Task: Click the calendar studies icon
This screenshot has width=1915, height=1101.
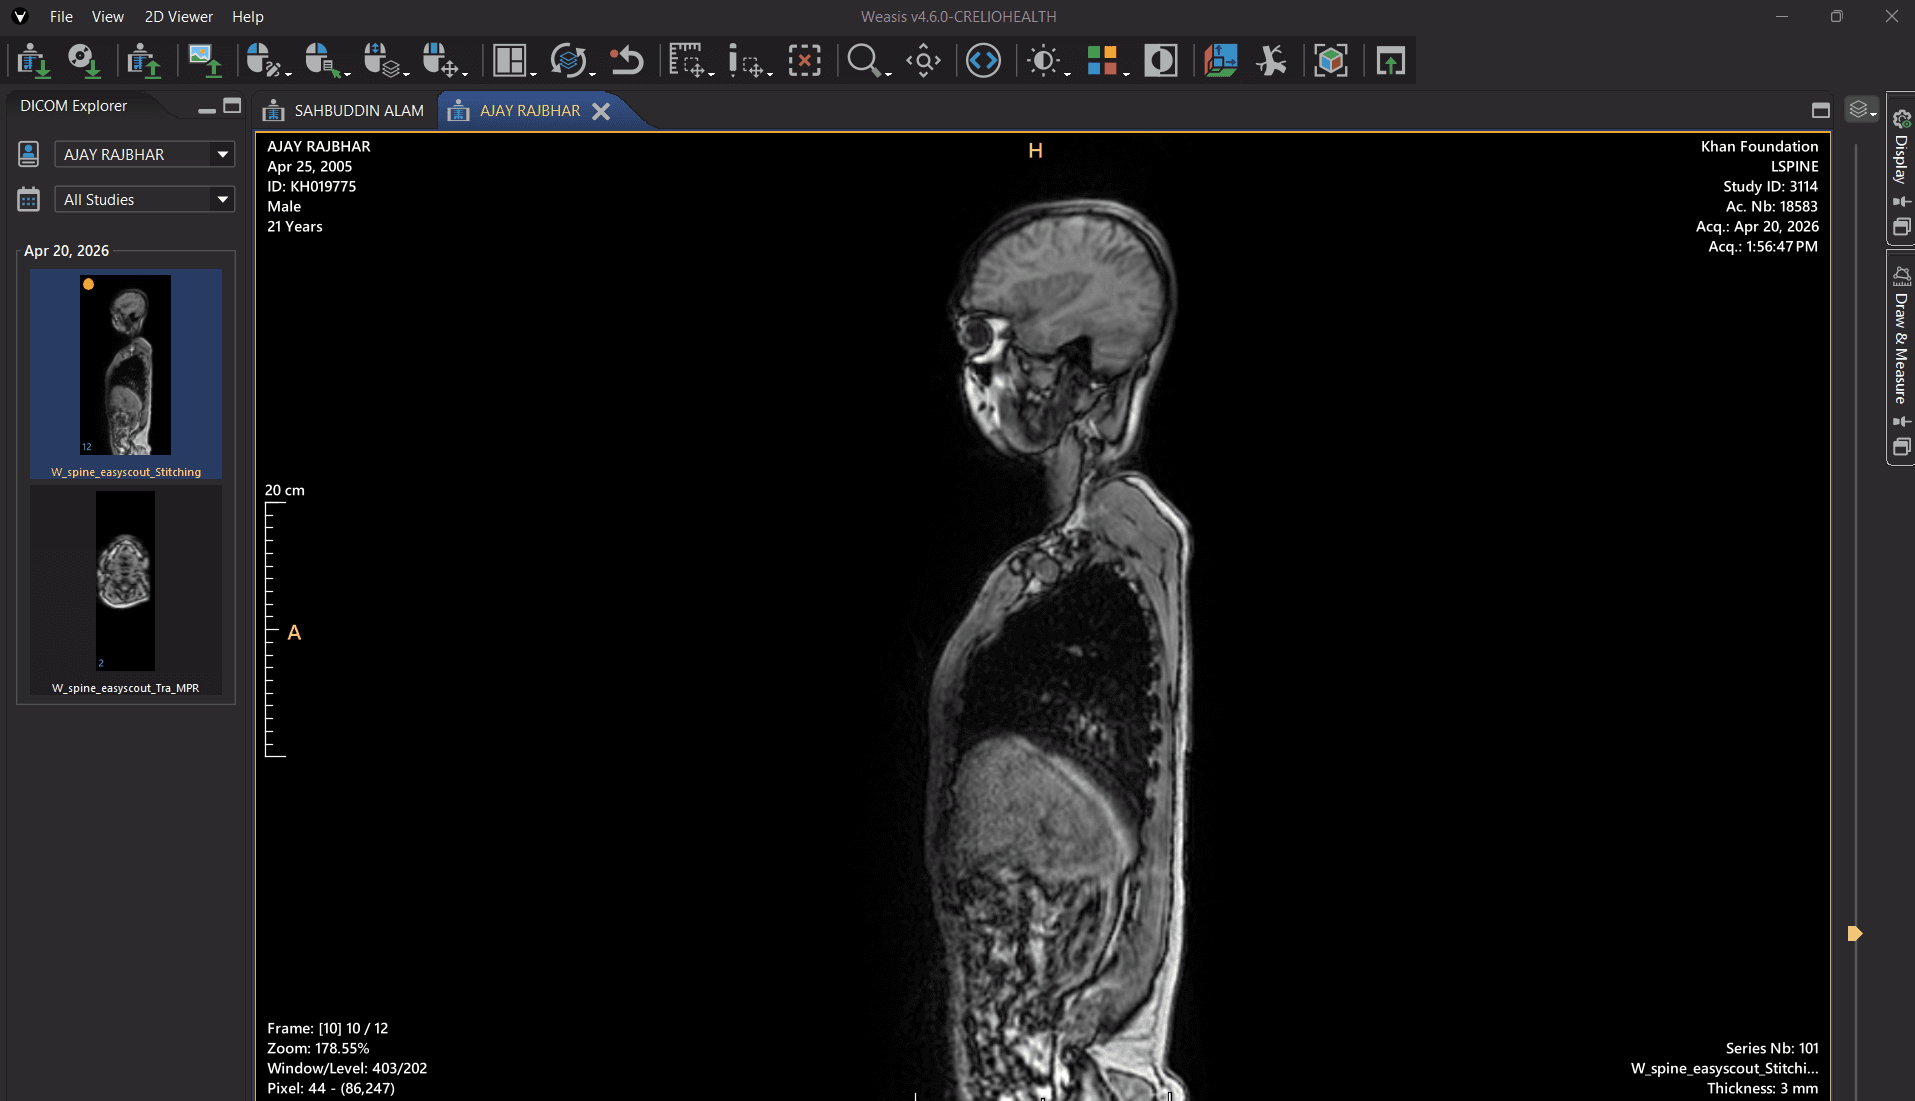Action: [28, 200]
